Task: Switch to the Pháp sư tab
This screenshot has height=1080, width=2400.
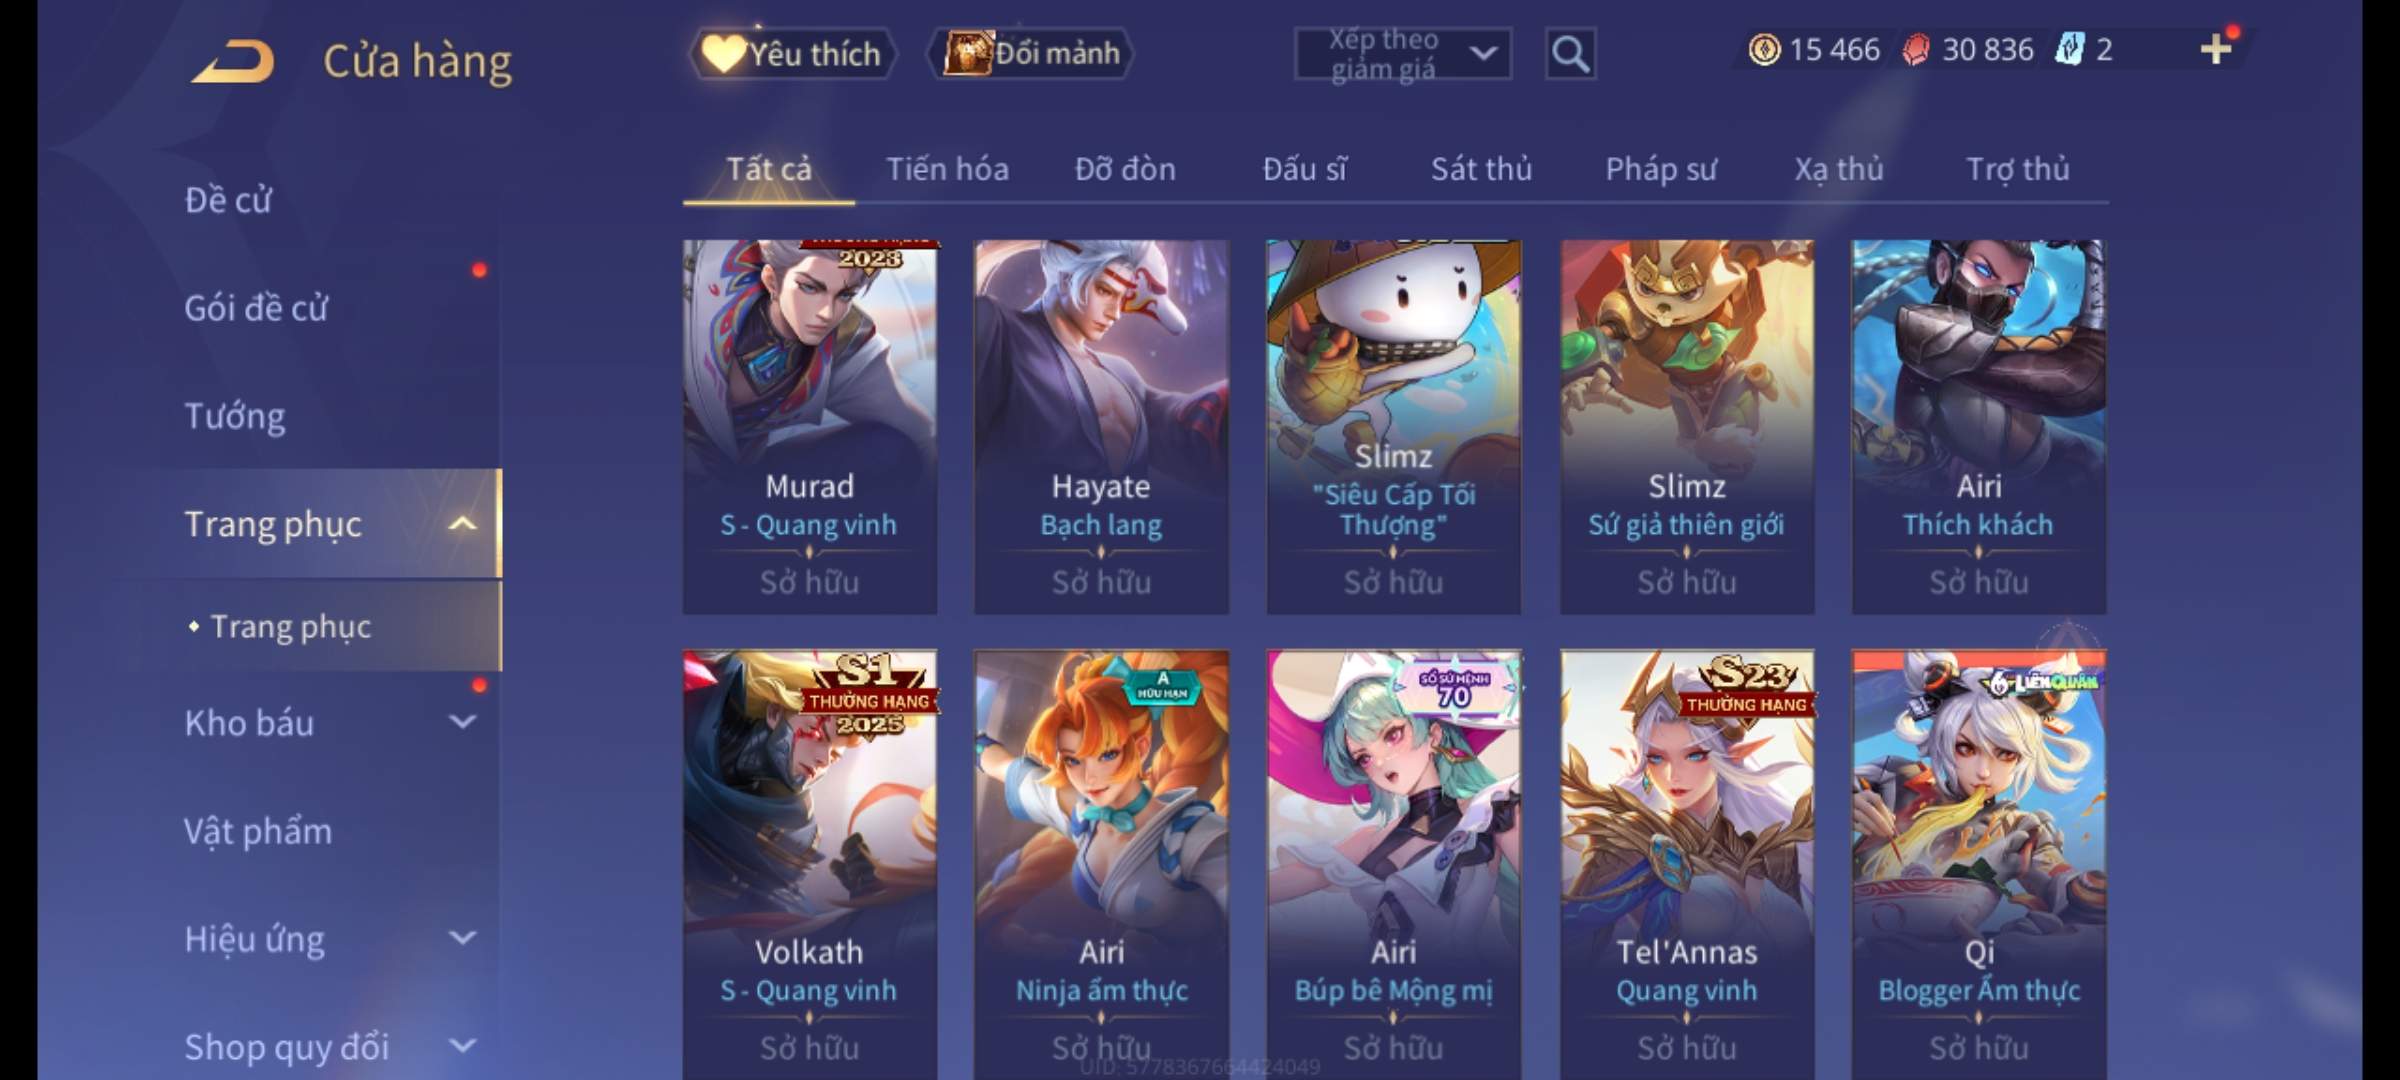Action: (1661, 169)
